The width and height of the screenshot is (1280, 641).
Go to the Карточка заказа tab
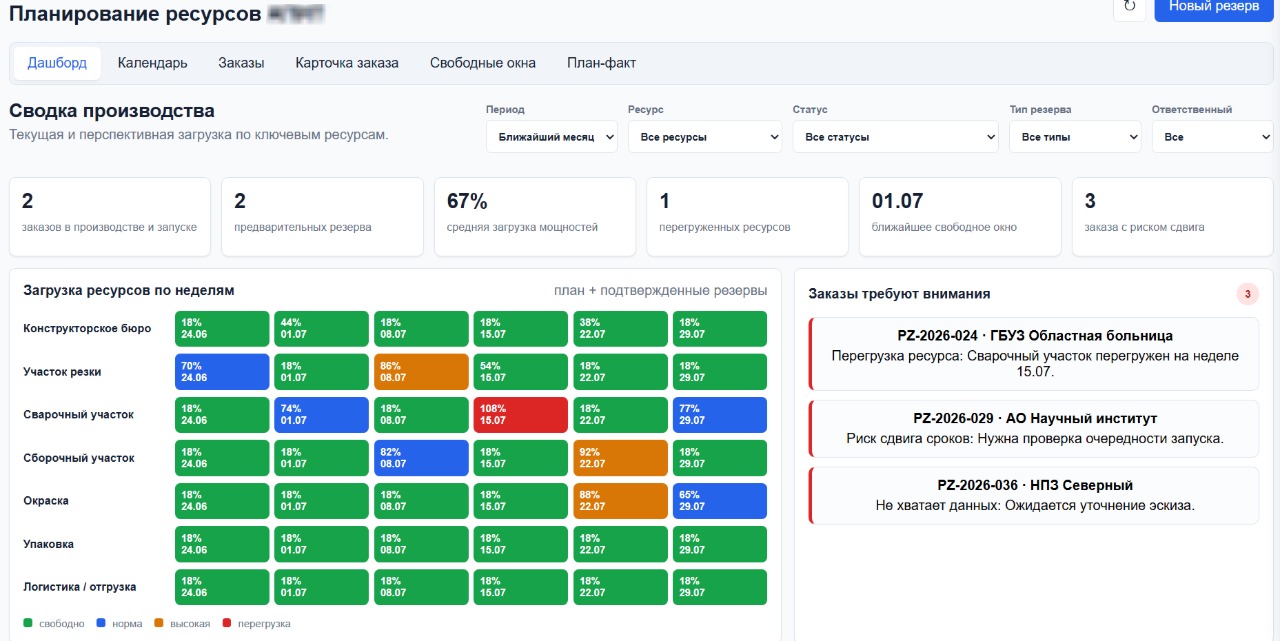tap(347, 63)
